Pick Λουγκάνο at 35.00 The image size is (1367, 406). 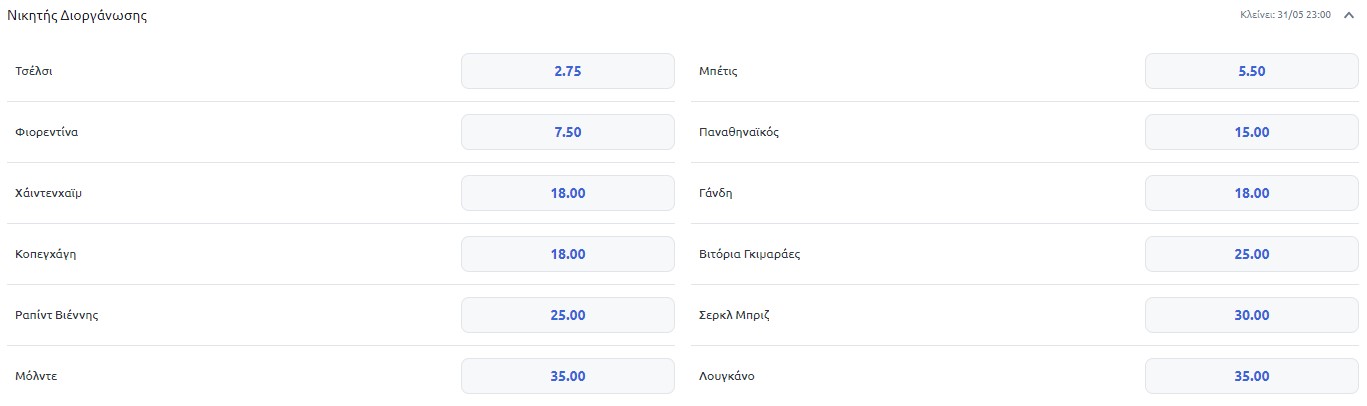[1251, 376]
